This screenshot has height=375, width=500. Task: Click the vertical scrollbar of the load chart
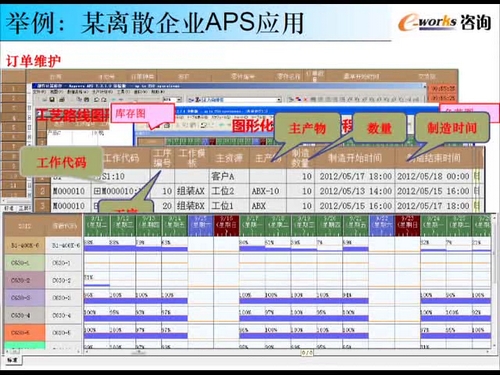[x=494, y=283]
